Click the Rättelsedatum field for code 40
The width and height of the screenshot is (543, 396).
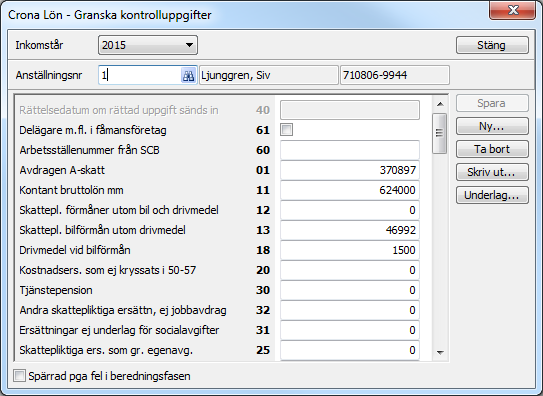click(x=350, y=110)
